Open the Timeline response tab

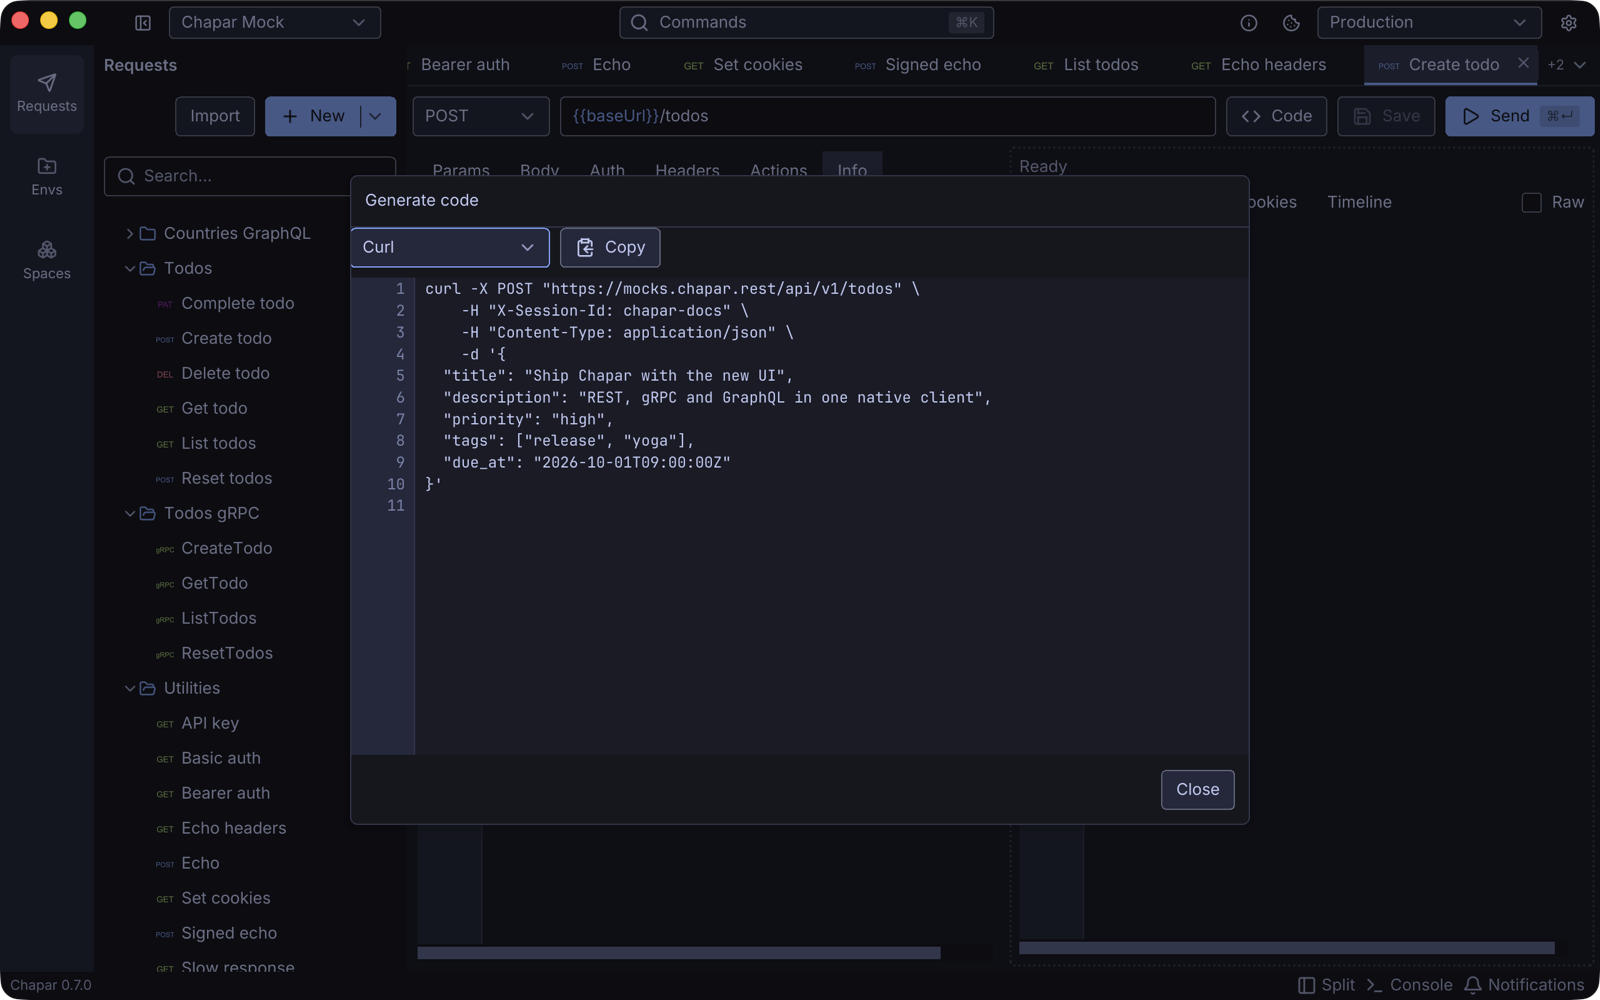coord(1359,202)
